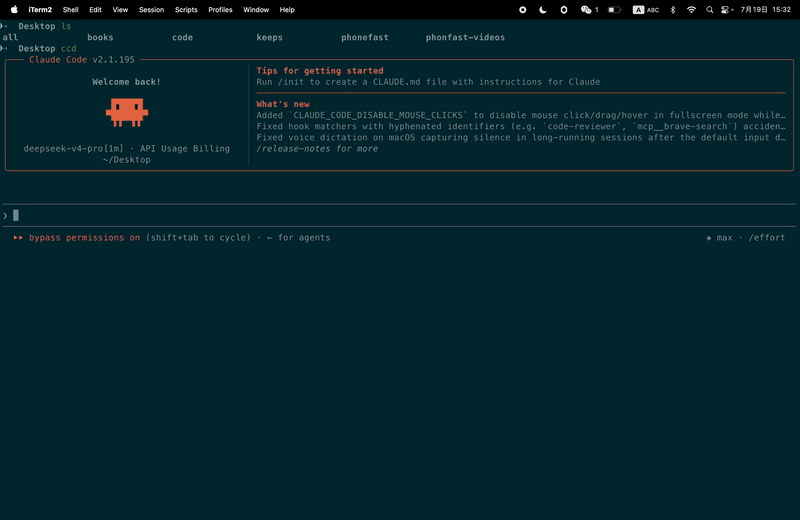Open the Edit menu

click(95, 10)
